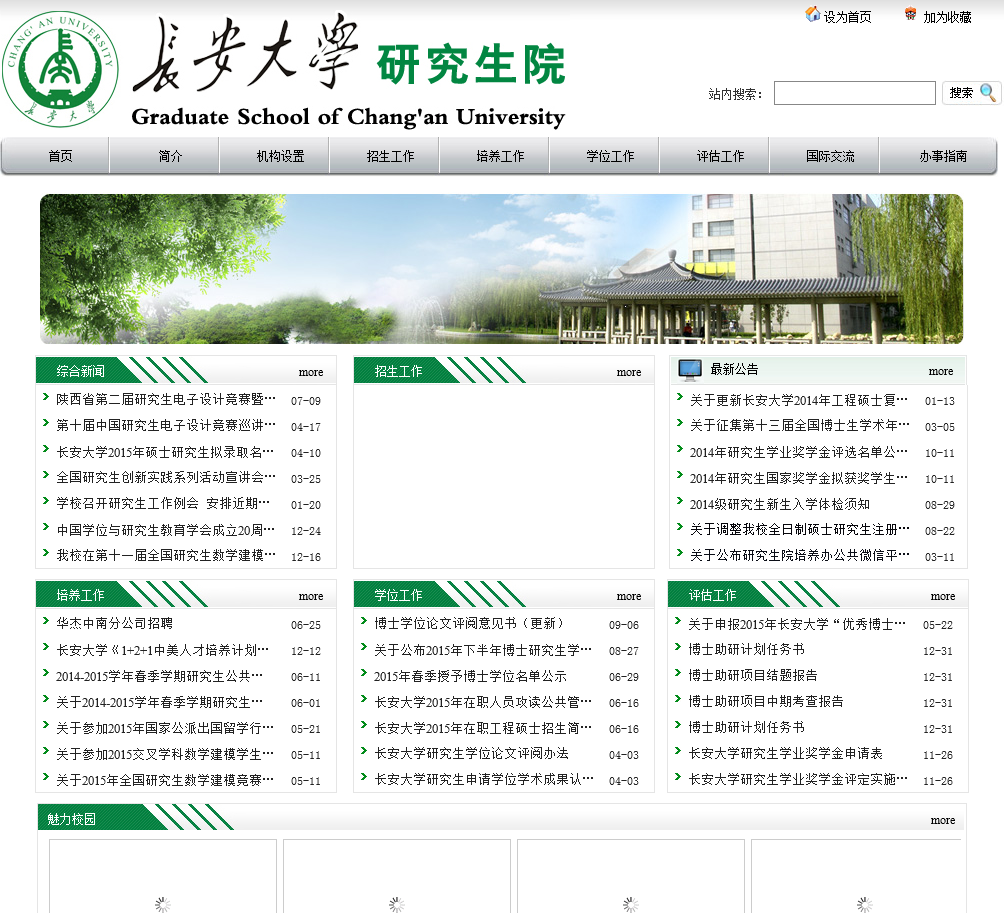The image size is (1004, 913).
Task: Open item 华杰中南分公司招聘
Action: click(114, 624)
